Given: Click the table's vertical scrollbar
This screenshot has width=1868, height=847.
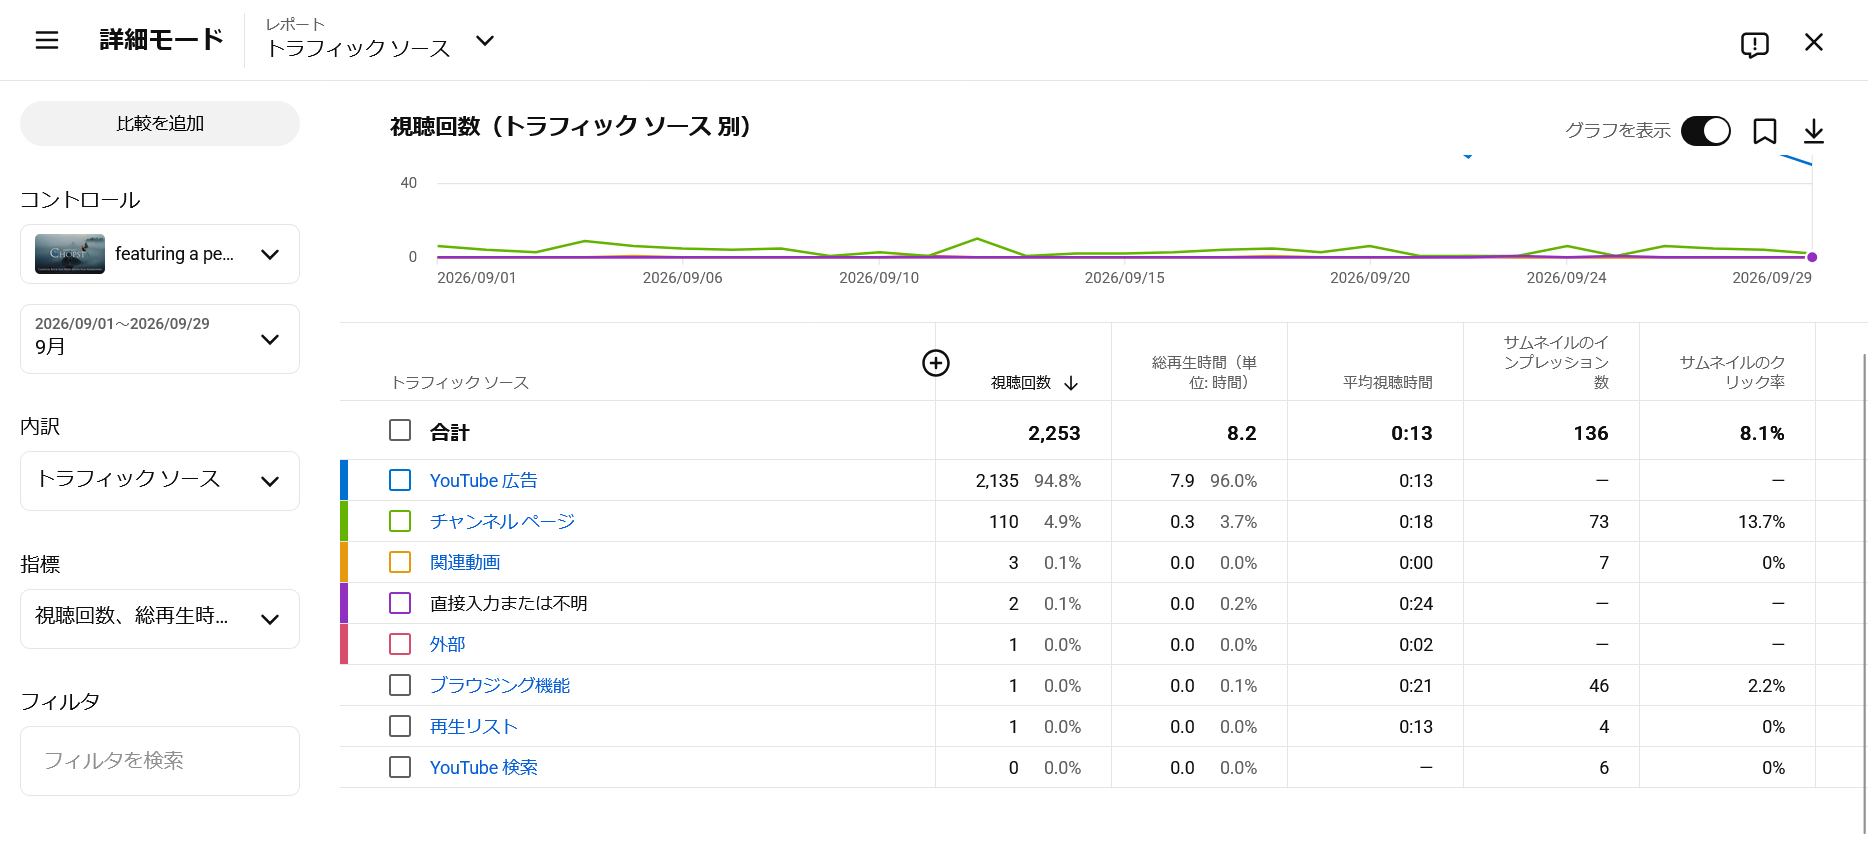Looking at the screenshot, I should click(1865, 593).
